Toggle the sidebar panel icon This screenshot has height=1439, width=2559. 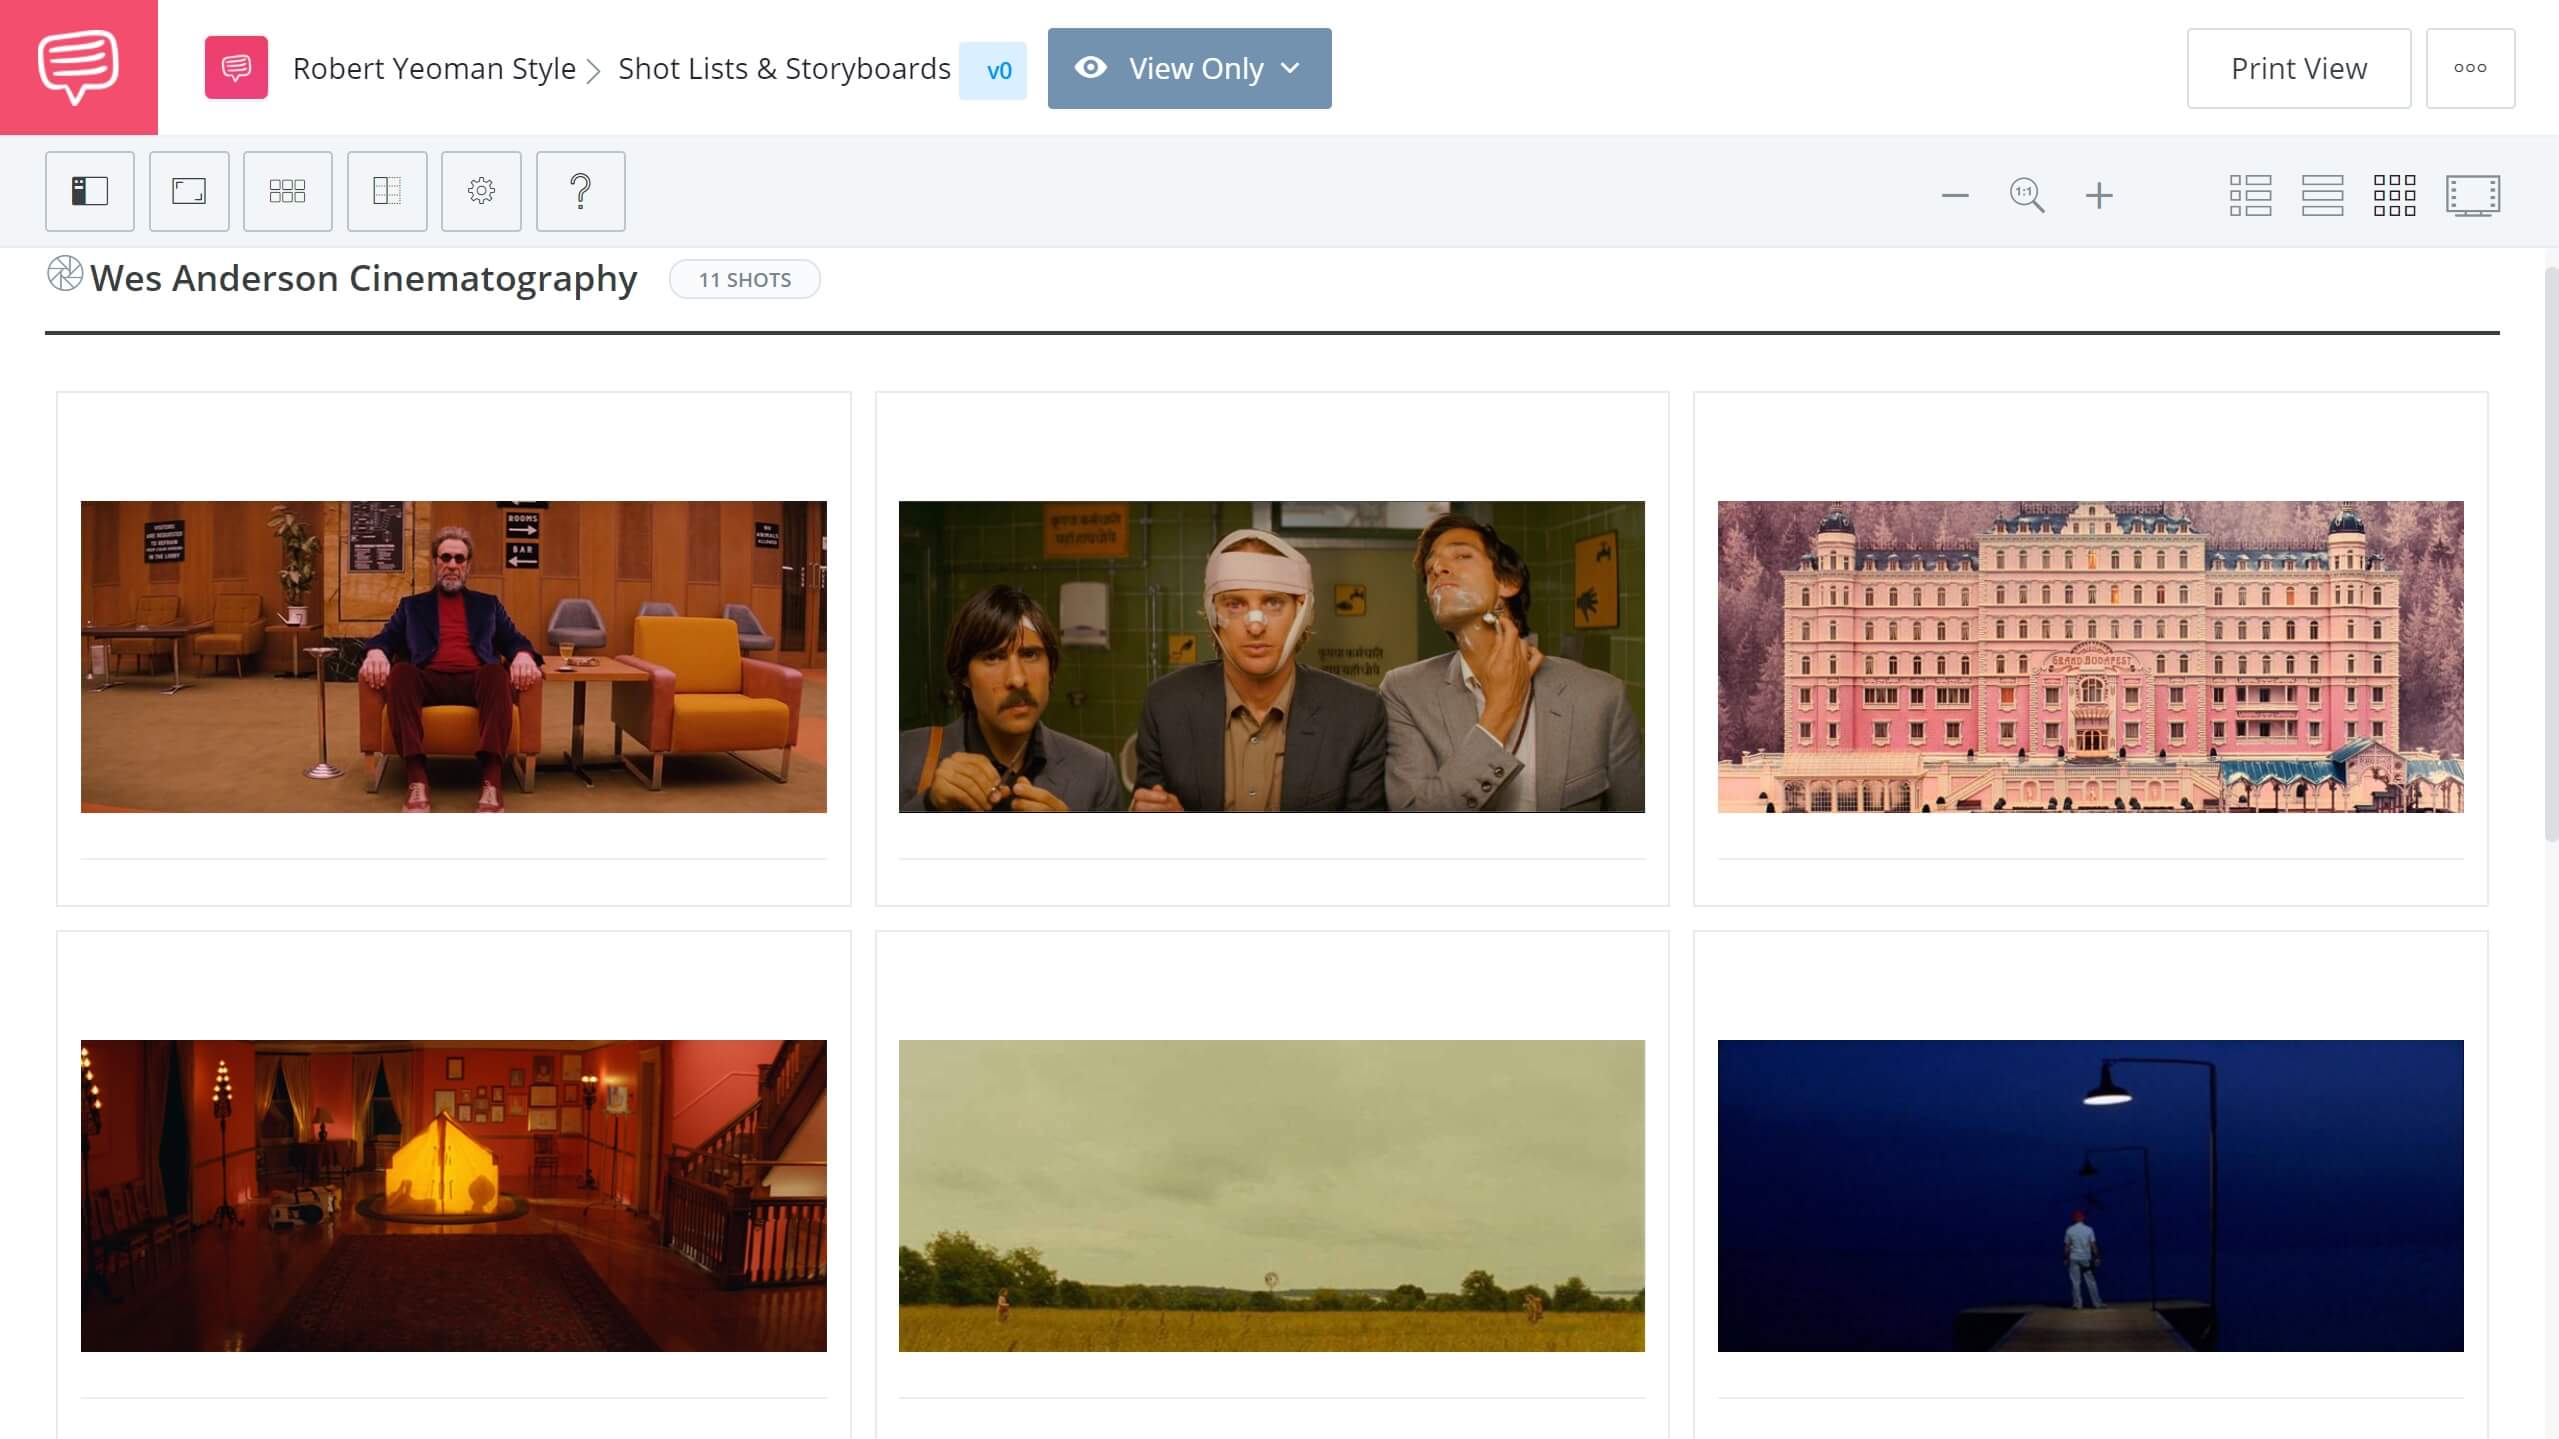click(x=90, y=191)
